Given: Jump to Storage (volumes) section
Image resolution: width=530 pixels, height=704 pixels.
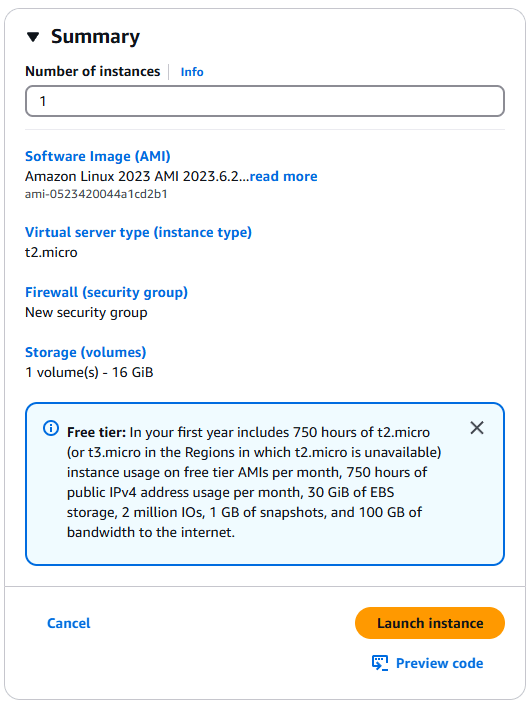Looking at the screenshot, I should coord(86,352).
